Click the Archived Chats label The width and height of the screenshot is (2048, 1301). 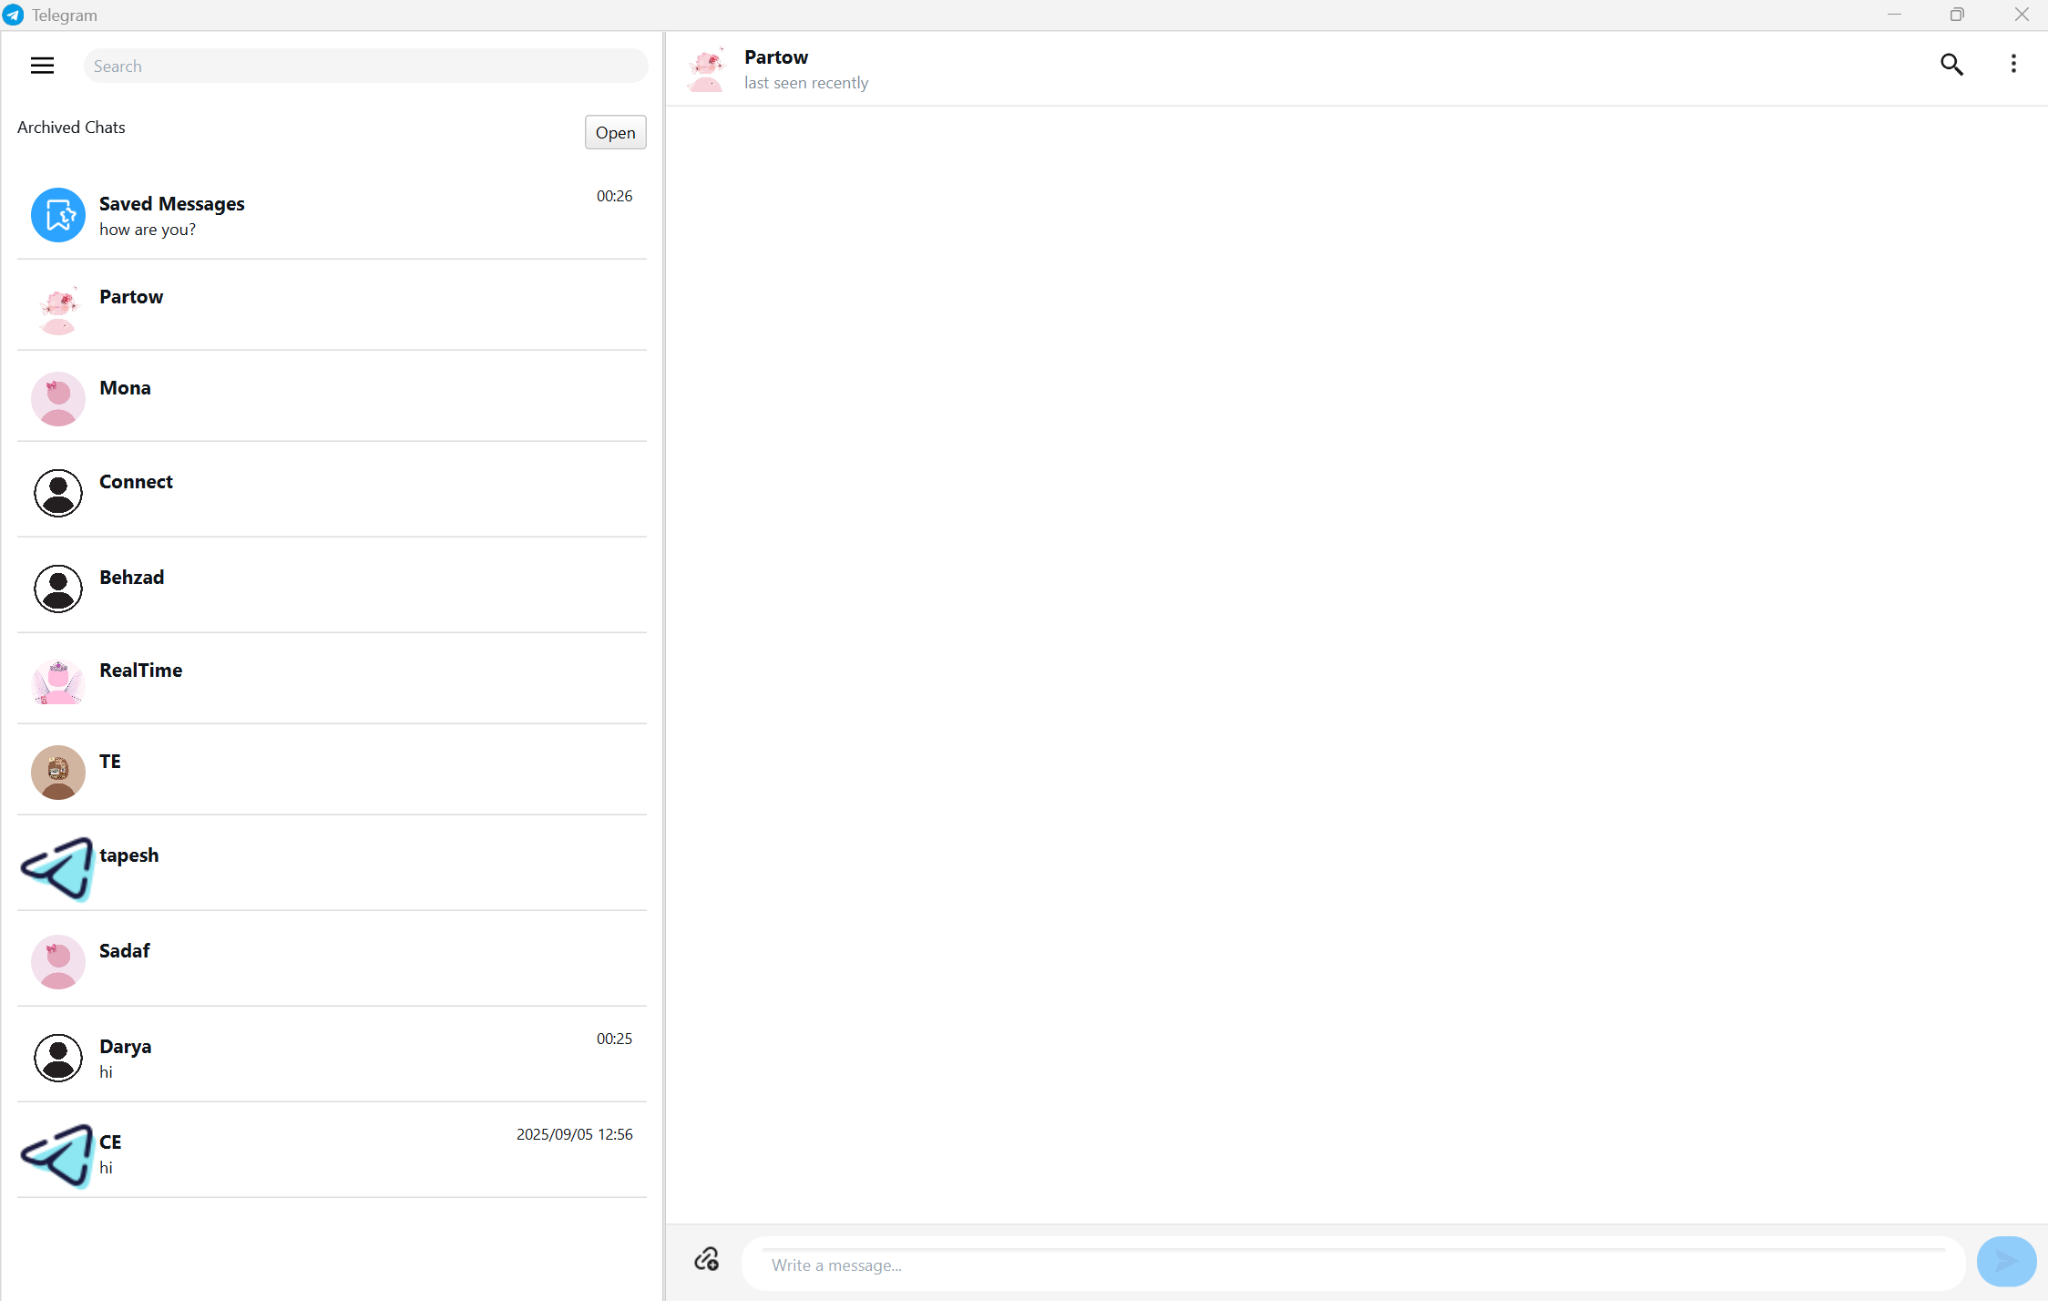click(x=71, y=127)
